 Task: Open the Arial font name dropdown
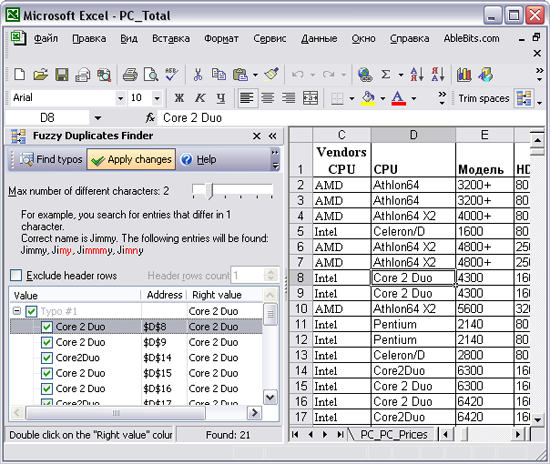(120, 98)
